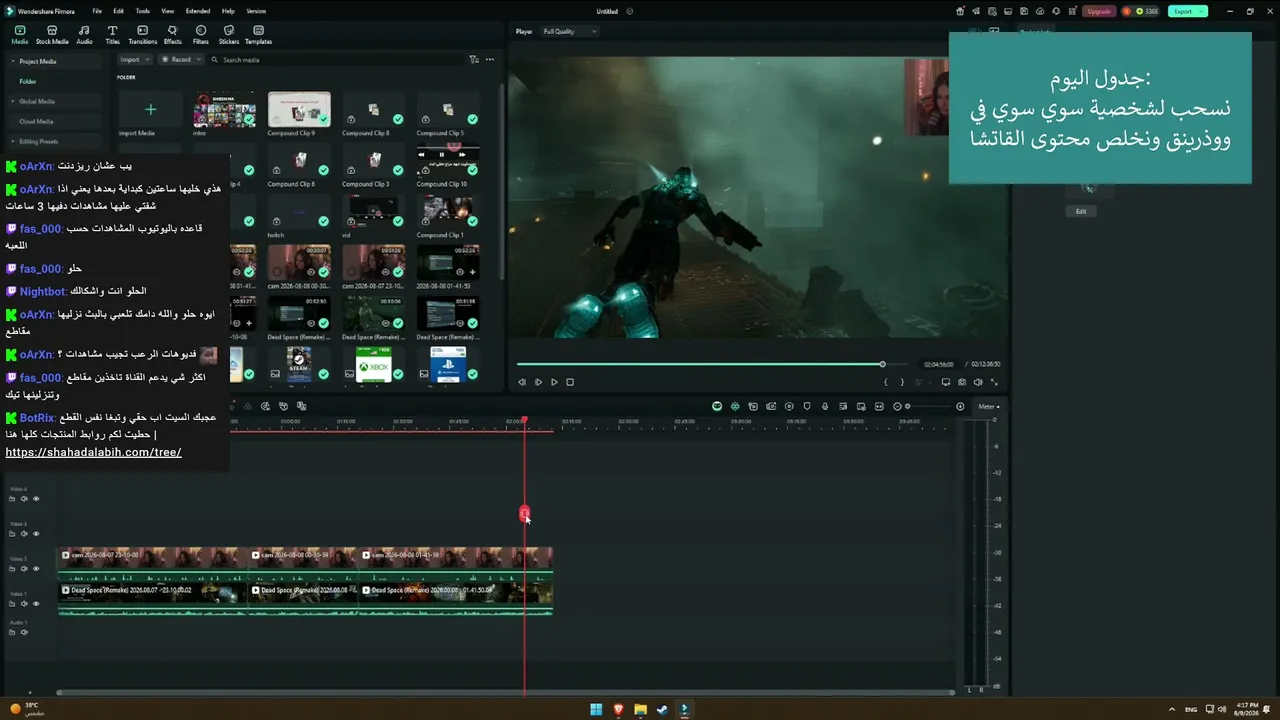Viewport: 1280px width, 720px height.
Task: Zoom out the timeline
Action: coord(896,406)
